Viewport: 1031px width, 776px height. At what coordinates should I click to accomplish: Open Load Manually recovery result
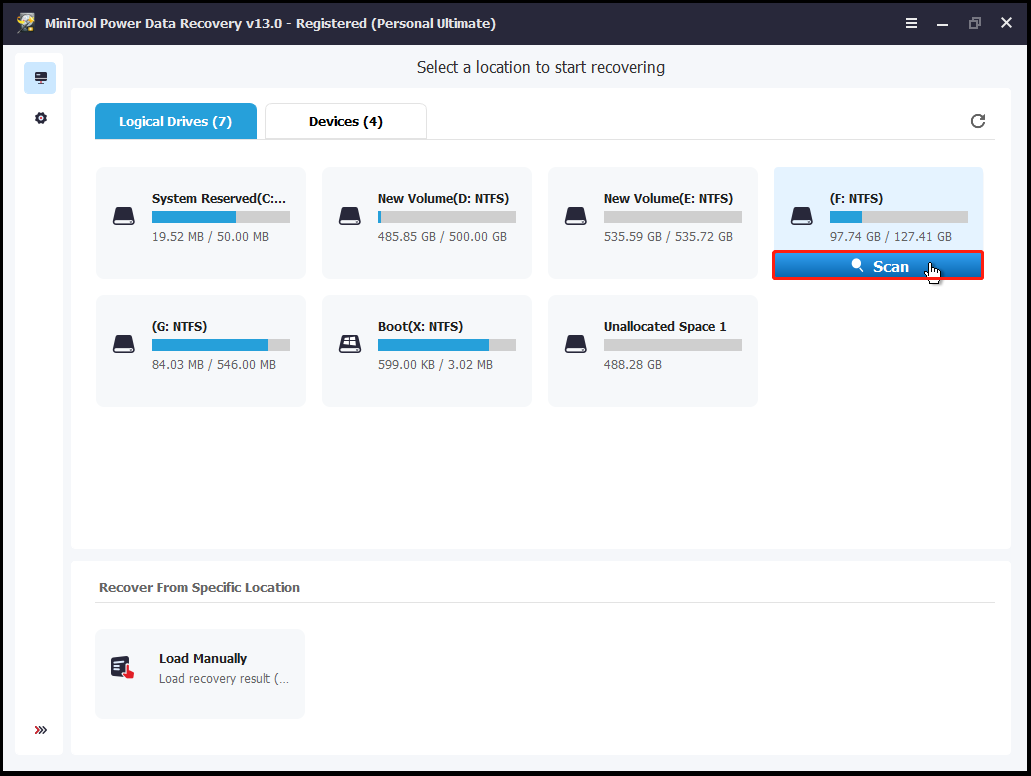[200, 674]
